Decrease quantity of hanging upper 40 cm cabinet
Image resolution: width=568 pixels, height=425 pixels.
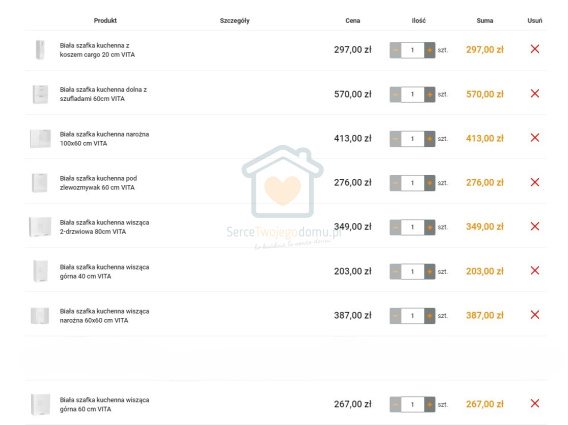tap(395, 272)
